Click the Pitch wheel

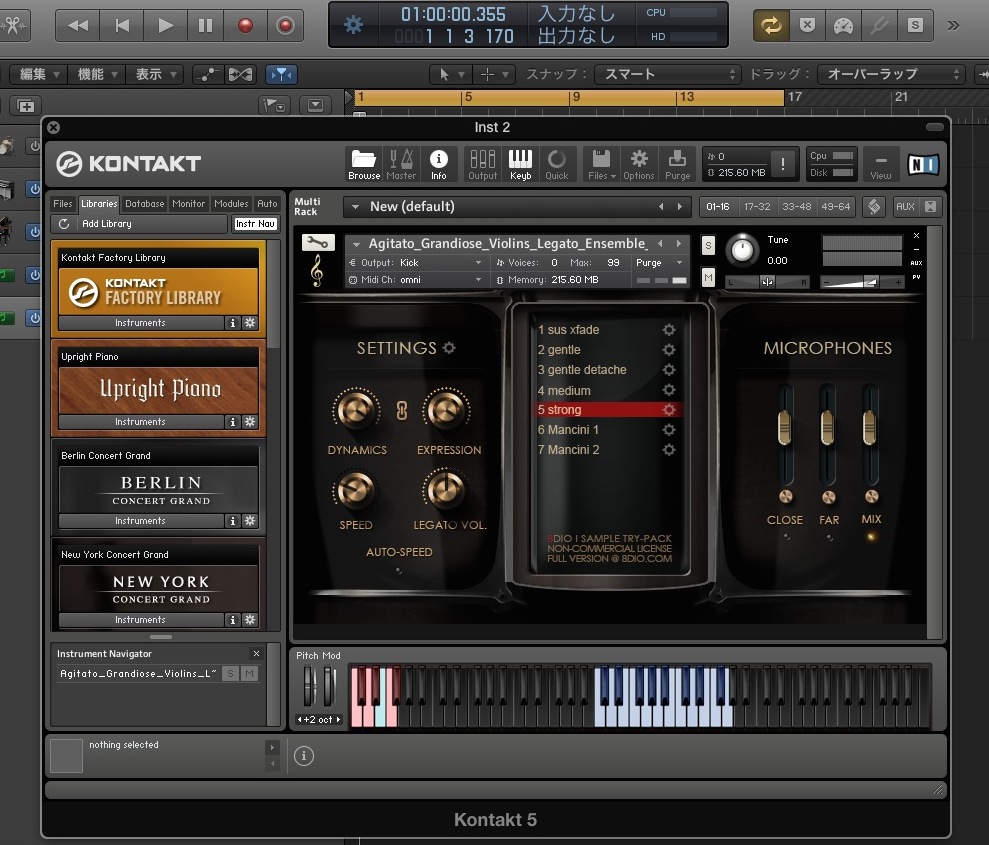pyautogui.click(x=309, y=685)
